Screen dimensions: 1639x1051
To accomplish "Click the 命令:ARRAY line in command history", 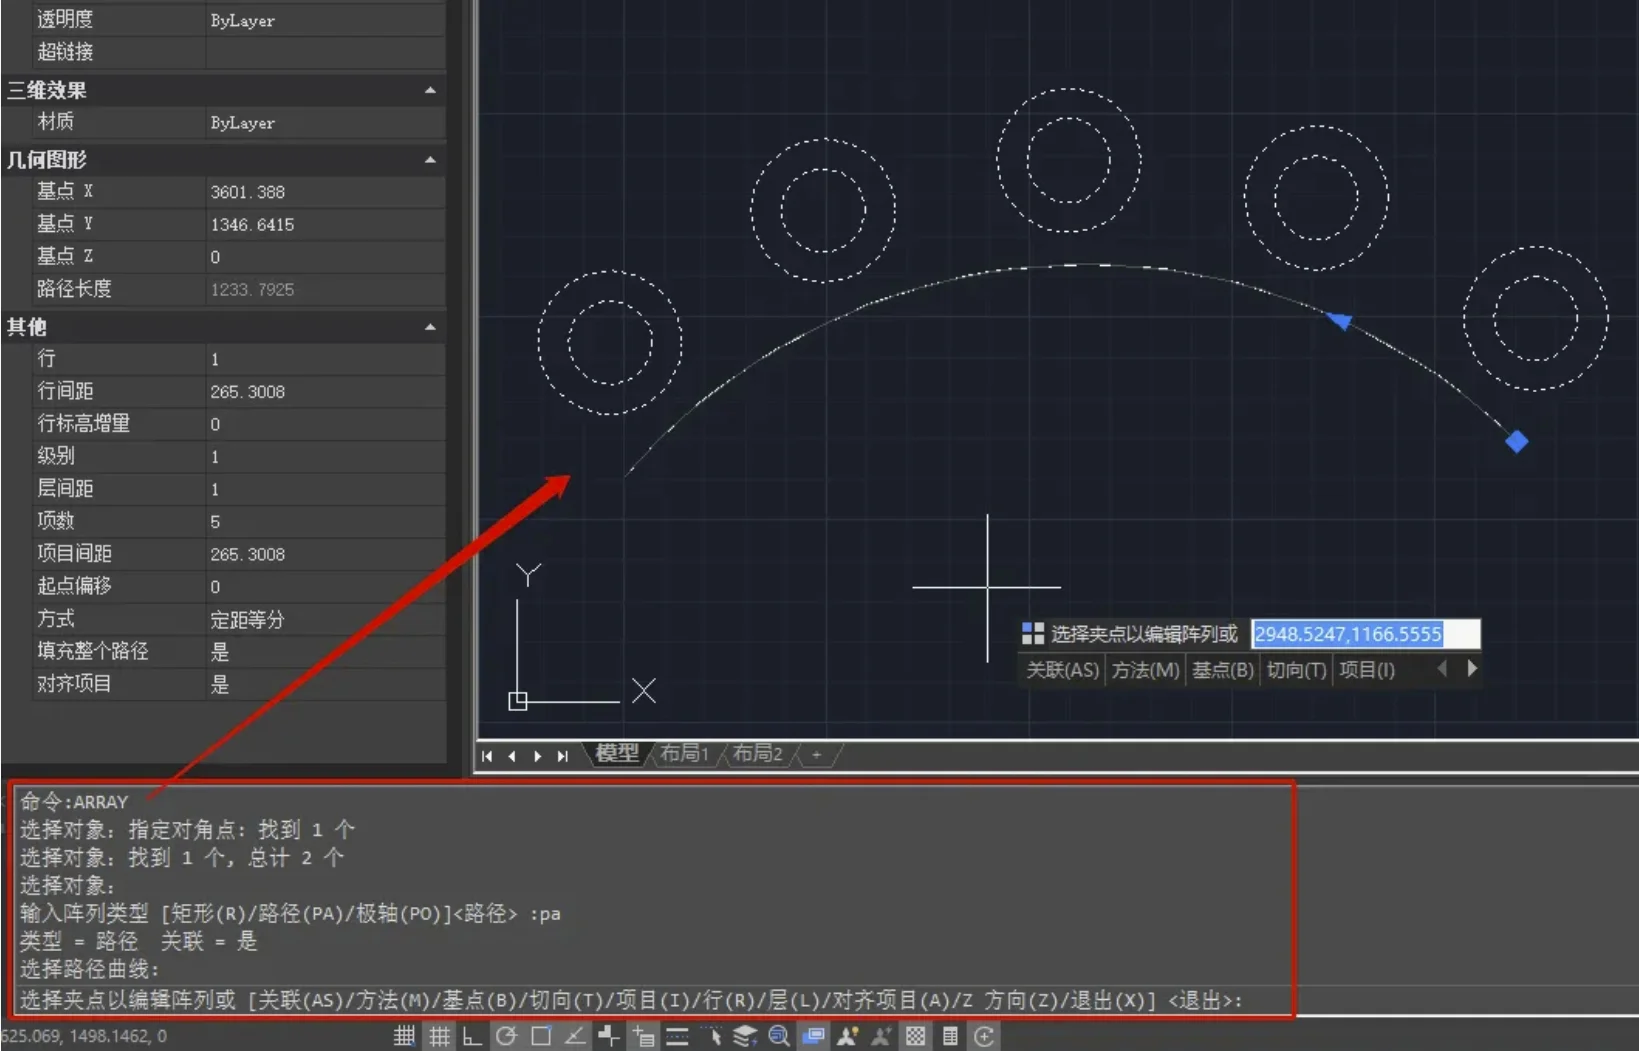I will (74, 801).
